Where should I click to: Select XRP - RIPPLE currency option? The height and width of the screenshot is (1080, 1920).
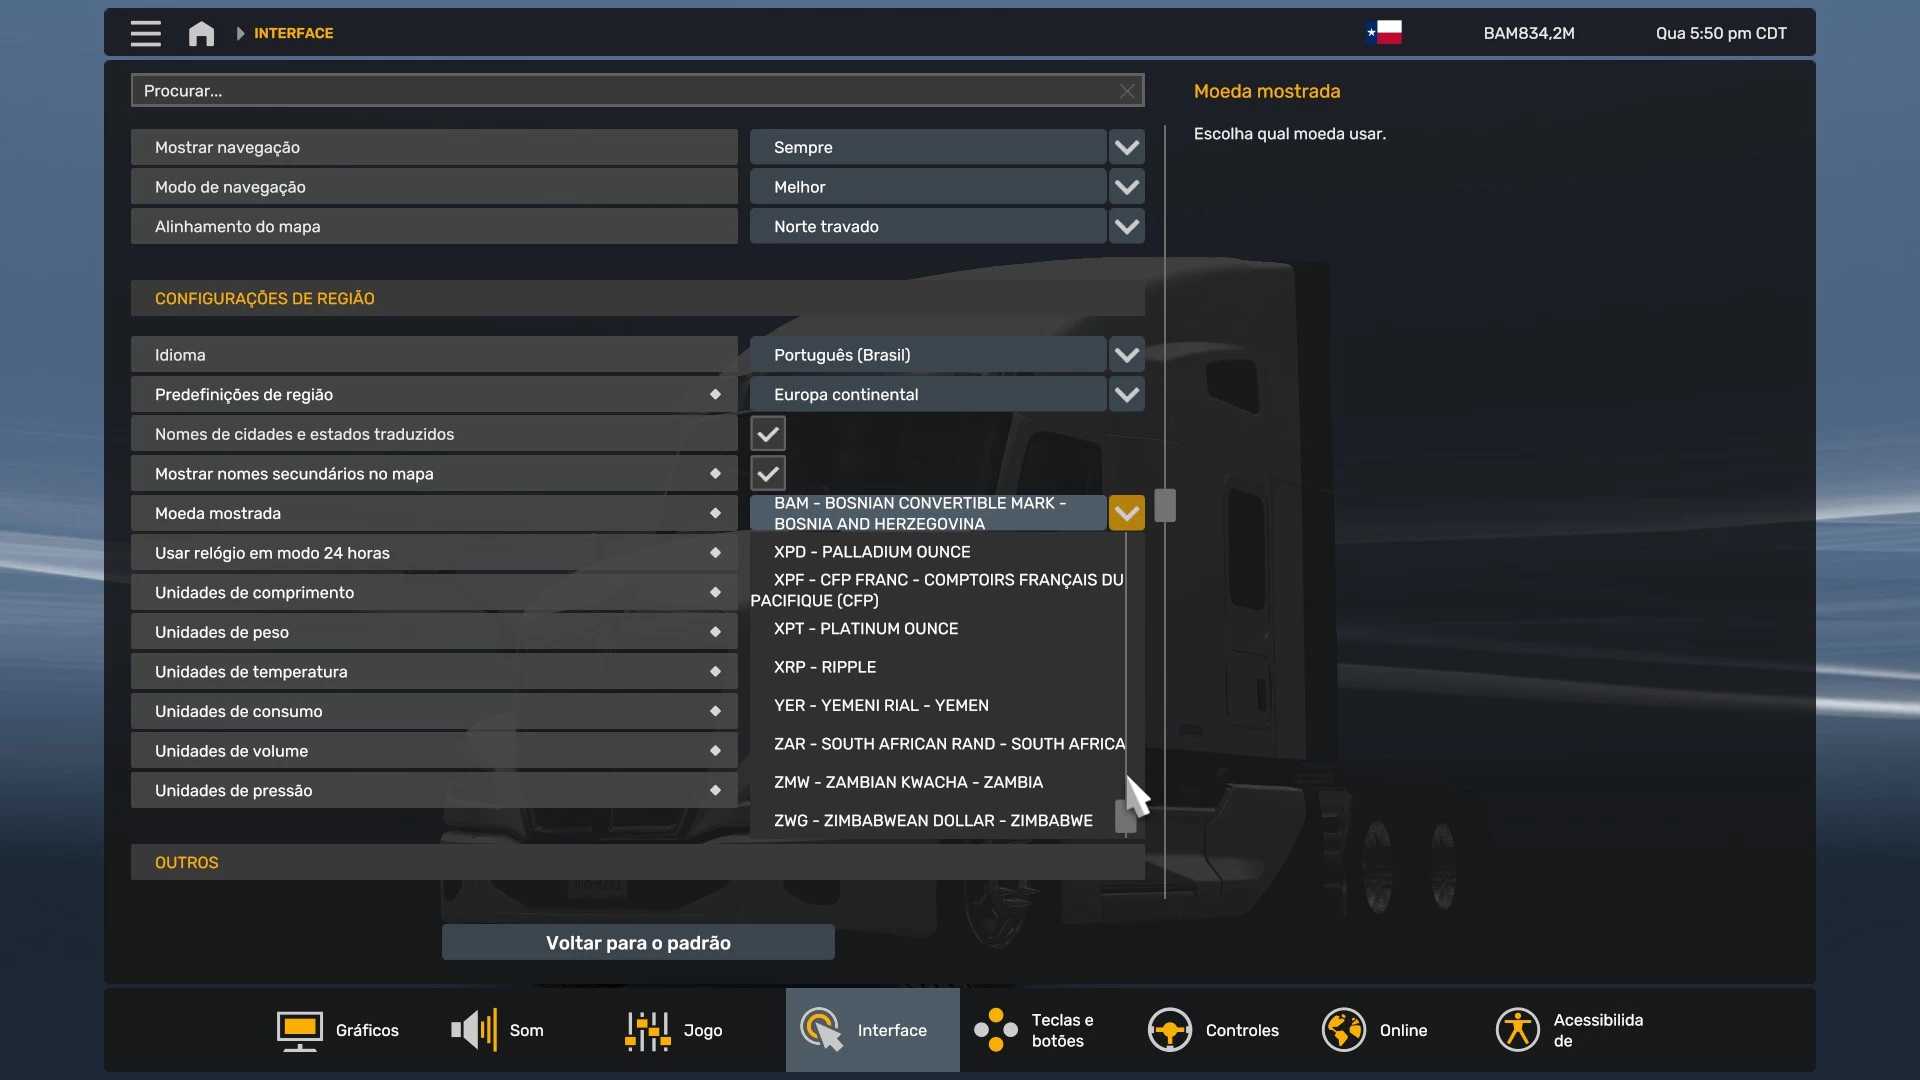tap(825, 667)
